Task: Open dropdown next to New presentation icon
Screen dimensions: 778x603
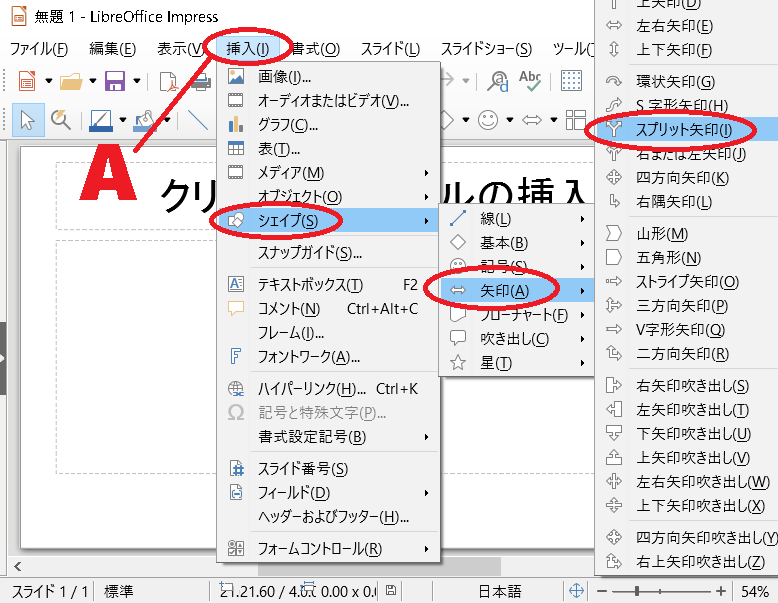Action: [x=49, y=81]
